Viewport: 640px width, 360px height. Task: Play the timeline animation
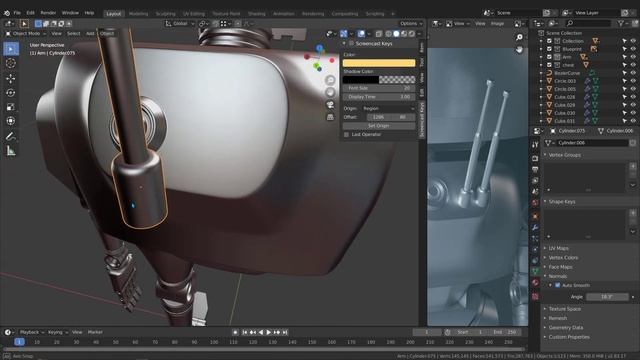(269, 333)
